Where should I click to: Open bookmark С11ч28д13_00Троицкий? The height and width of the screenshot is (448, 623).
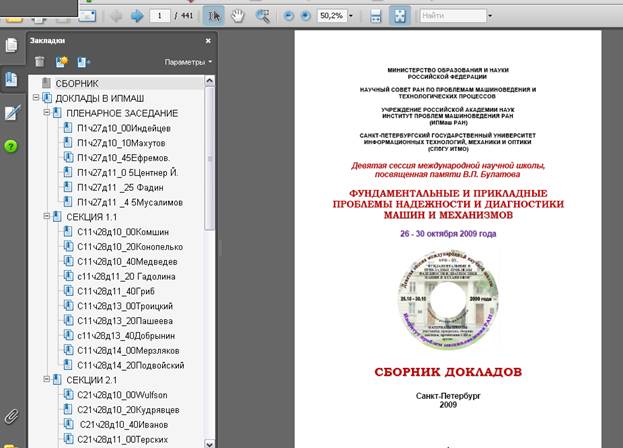tap(125, 306)
